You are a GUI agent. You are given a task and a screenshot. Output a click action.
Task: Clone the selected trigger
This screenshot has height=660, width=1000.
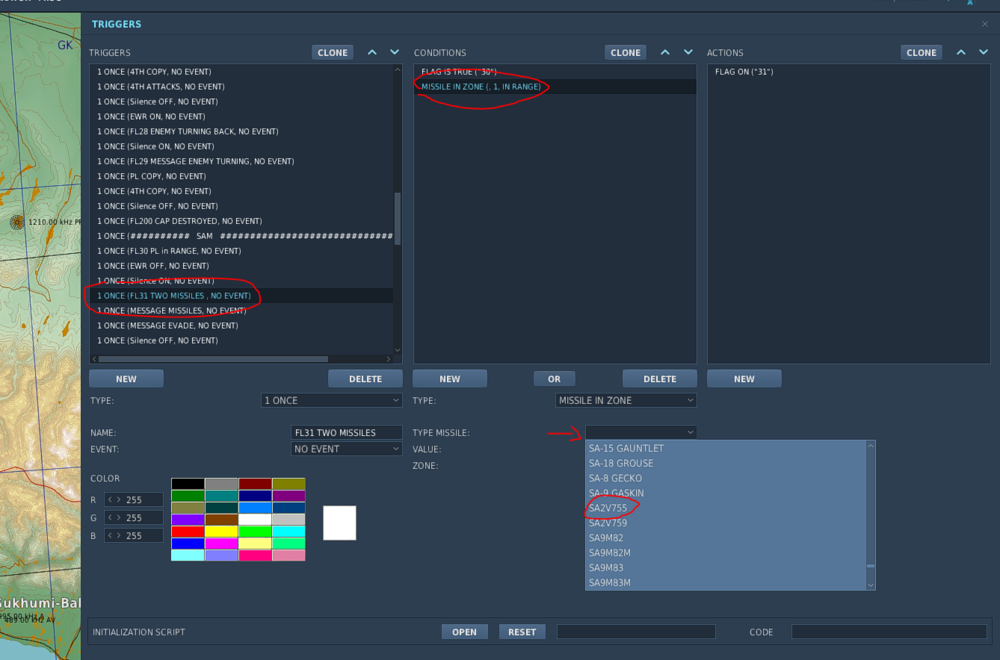332,52
